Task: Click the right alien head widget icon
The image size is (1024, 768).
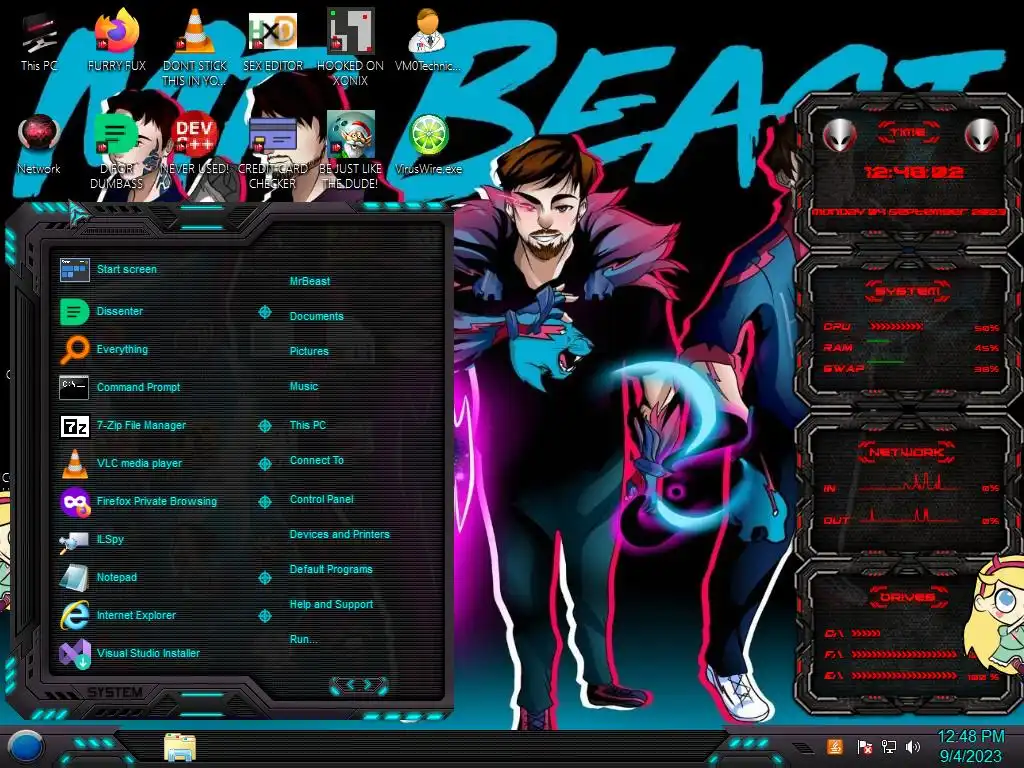Action: tap(982, 135)
